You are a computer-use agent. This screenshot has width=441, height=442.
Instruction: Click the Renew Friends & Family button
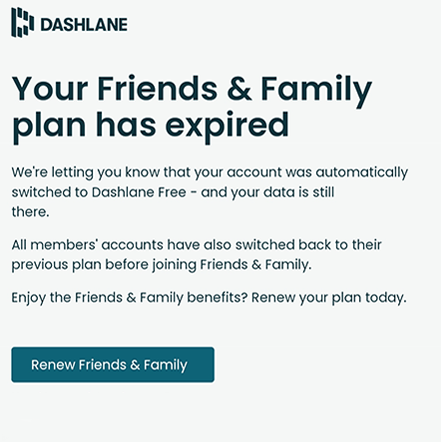113,364
